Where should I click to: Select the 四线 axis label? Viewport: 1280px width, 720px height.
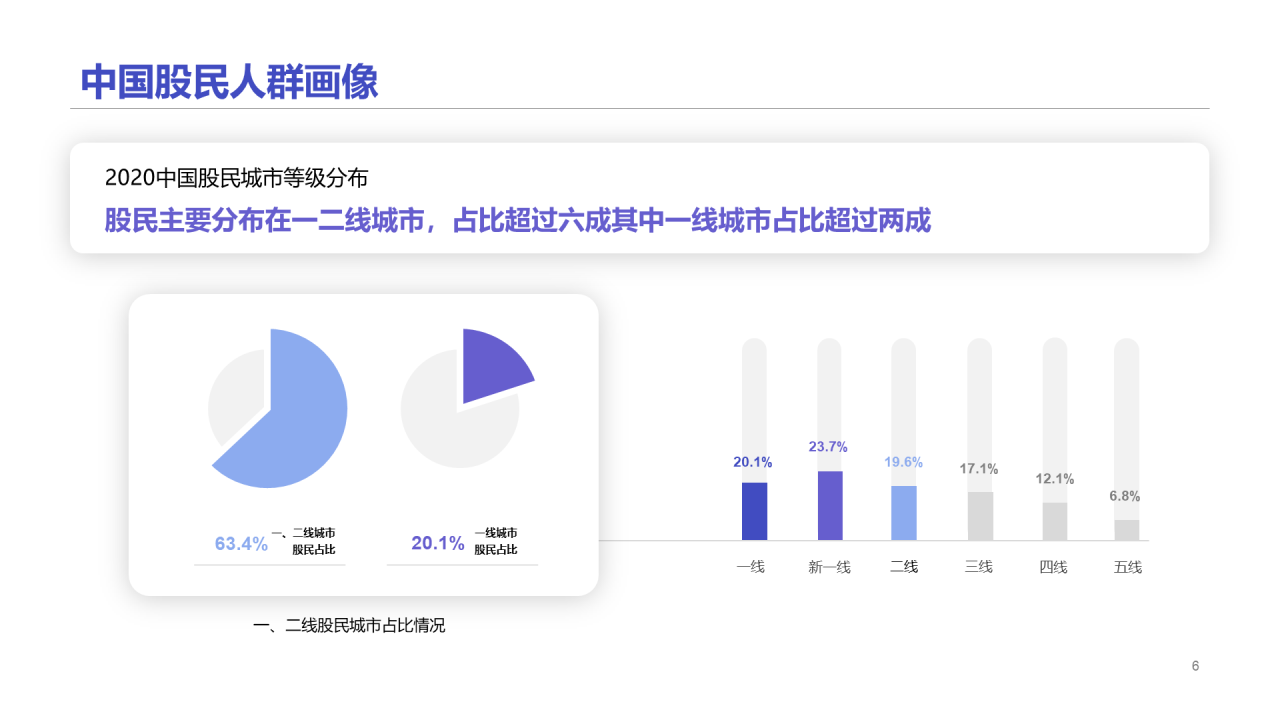click(1053, 567)
